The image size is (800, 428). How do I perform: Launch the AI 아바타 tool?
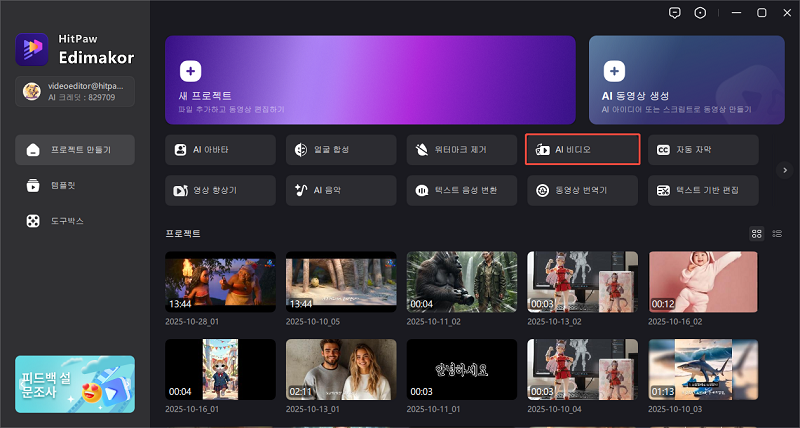point(220,149)
